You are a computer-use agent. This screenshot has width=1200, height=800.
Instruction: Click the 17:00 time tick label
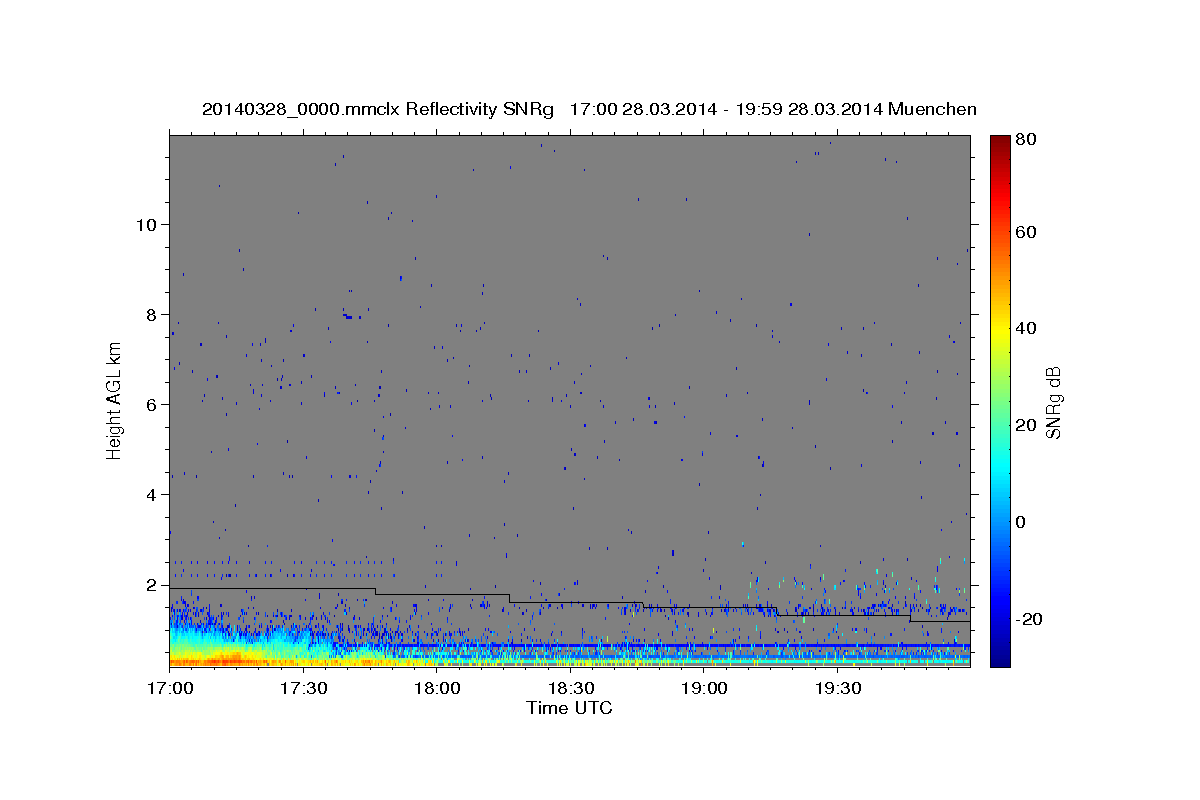click(169, 689)
